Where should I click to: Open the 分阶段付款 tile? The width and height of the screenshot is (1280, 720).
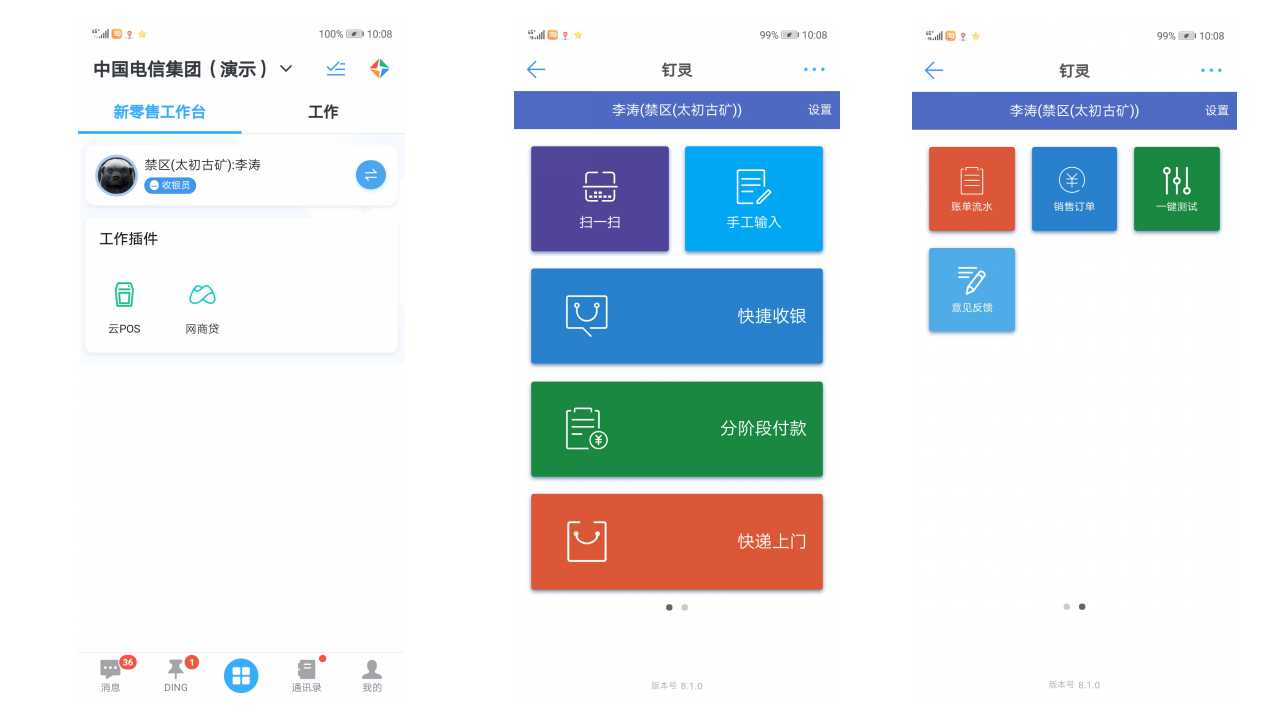(677, 429)
